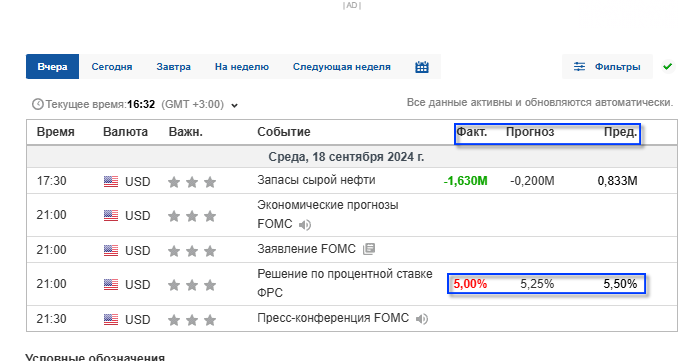The height and width of the screenshot is (361, 692).
Task: Switch to the Завтра tab
Action: click(x=173, y=67)
